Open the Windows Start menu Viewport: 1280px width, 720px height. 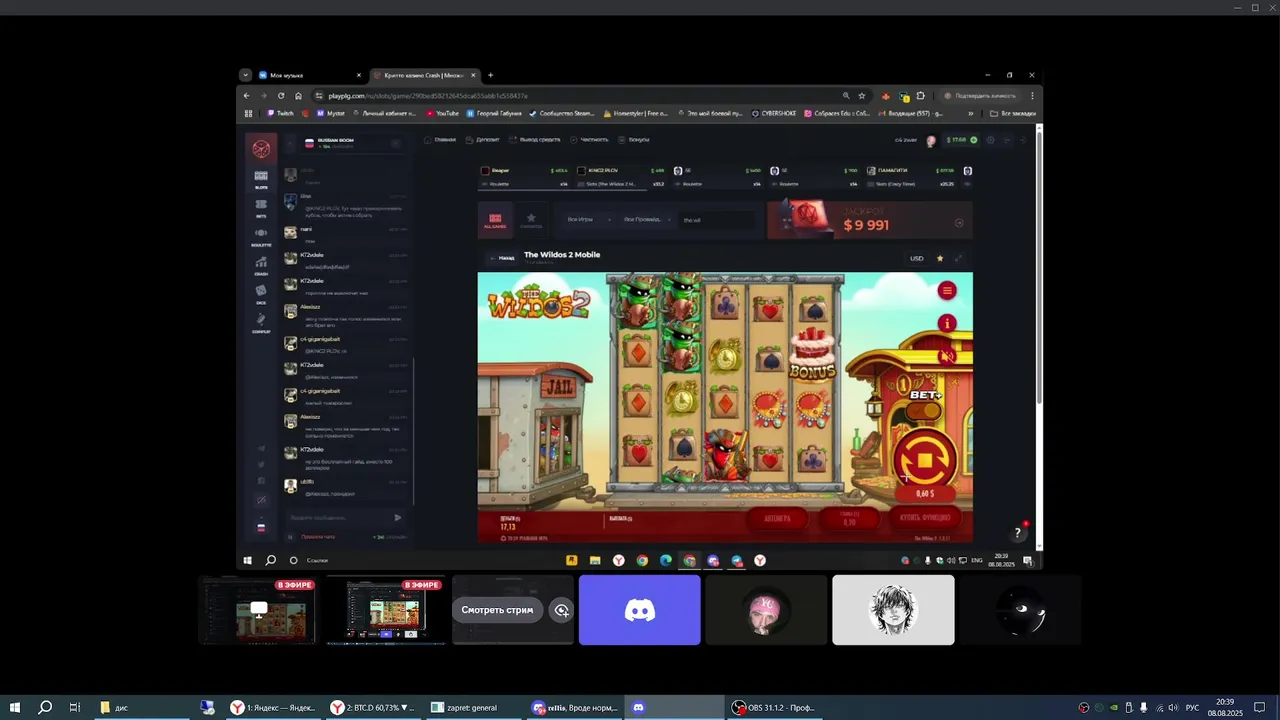pos(15,707)
